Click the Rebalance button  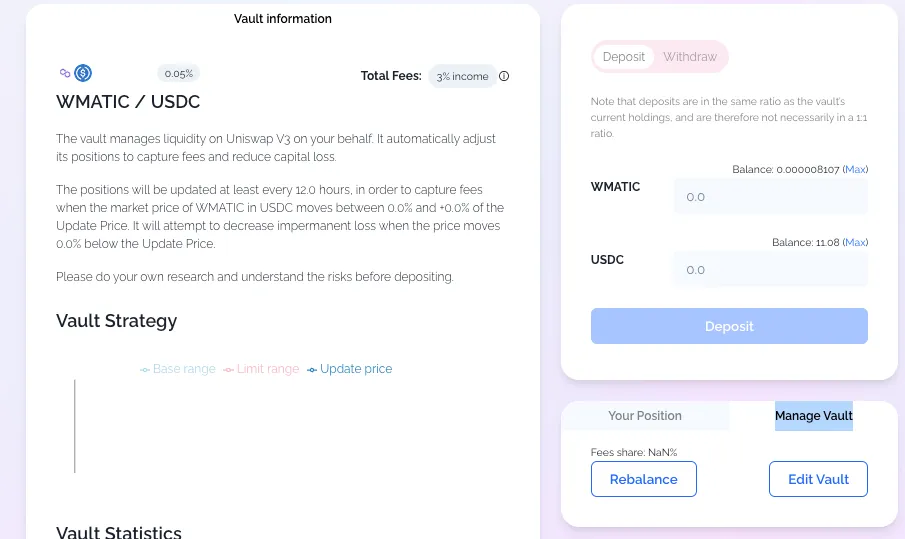pos(644,479)
